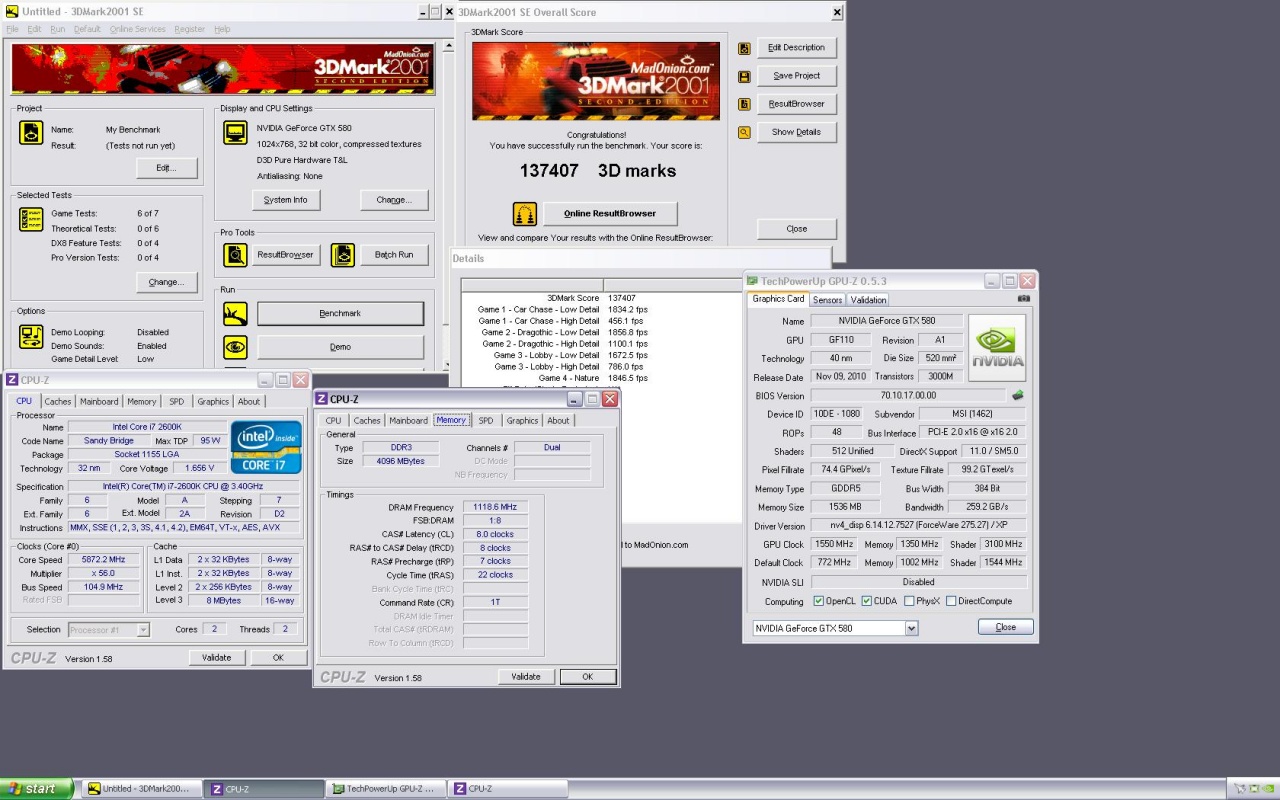
Task: Open the SPD tab in the CPU-Z memory window
Action: pyautogui.click(x=485, y=420)
